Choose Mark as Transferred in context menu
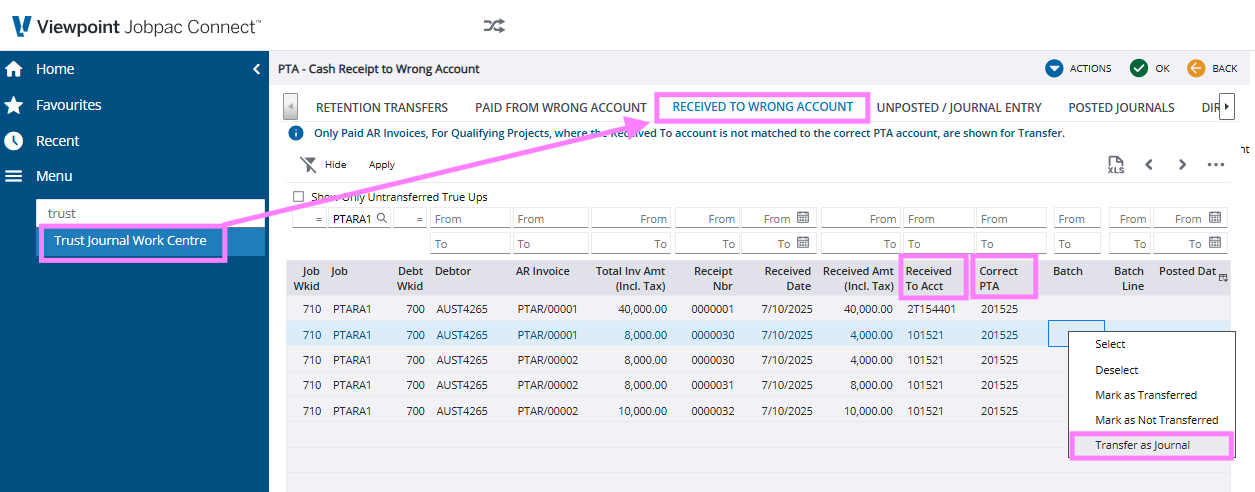This screenshot has height=492, width=1255. (1146, 395)
